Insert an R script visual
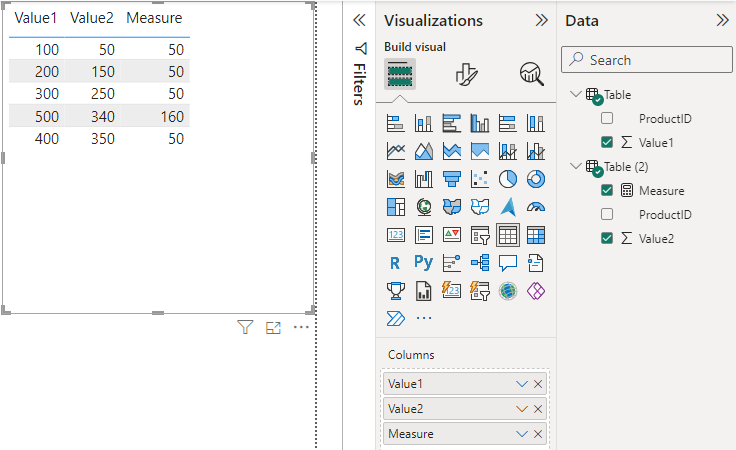The image size is (736, 450). pos(396,263)
